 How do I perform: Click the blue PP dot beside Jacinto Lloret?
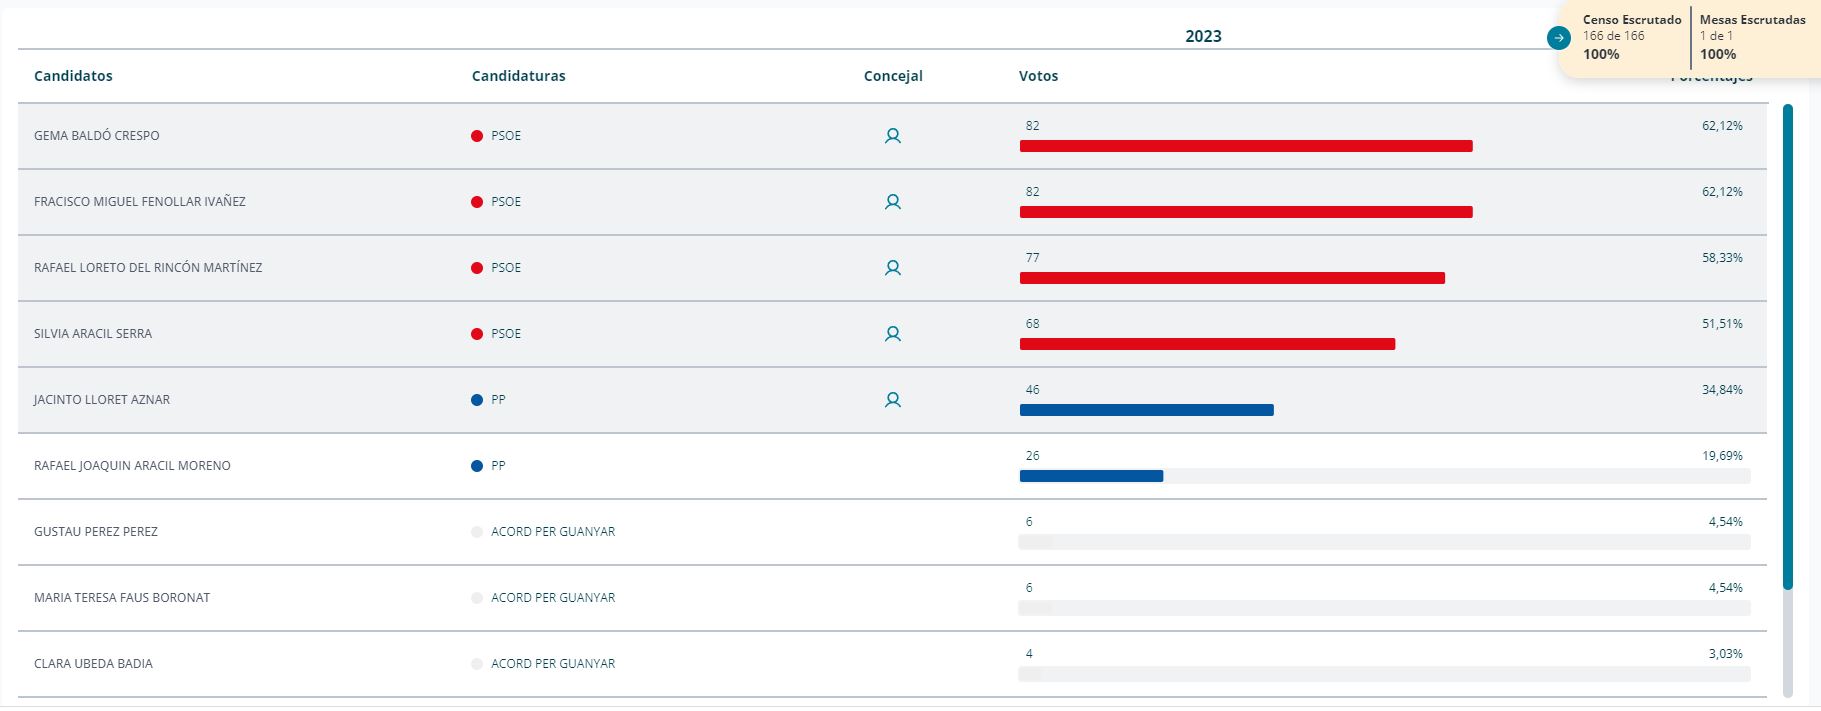pyautogui.click(x=477, y=400)
